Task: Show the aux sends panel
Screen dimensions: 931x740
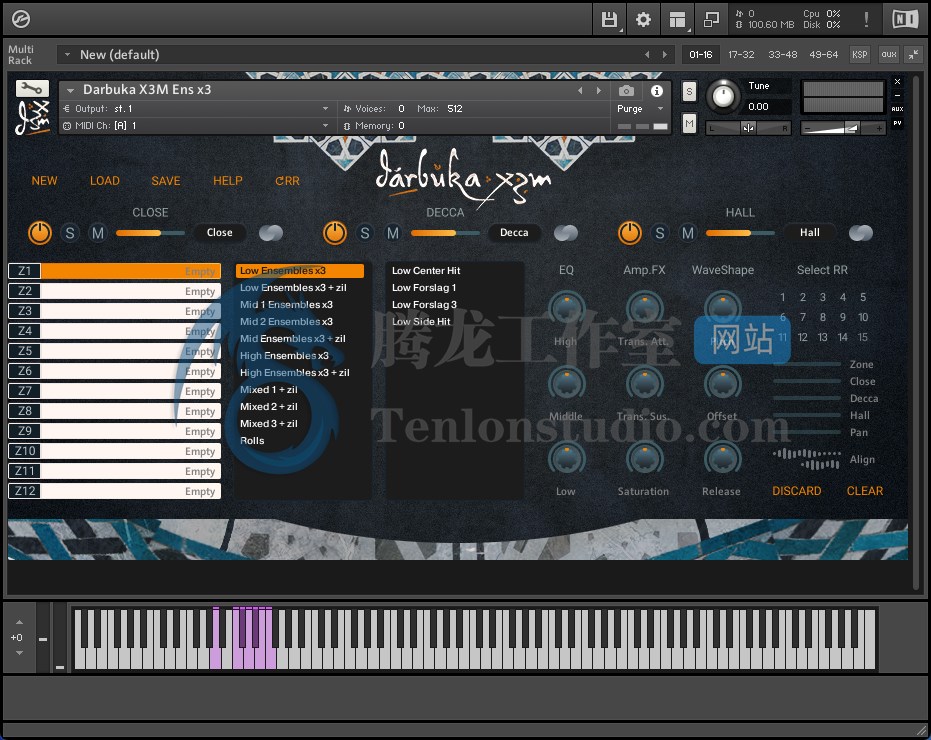Action: tap(889, 55)
